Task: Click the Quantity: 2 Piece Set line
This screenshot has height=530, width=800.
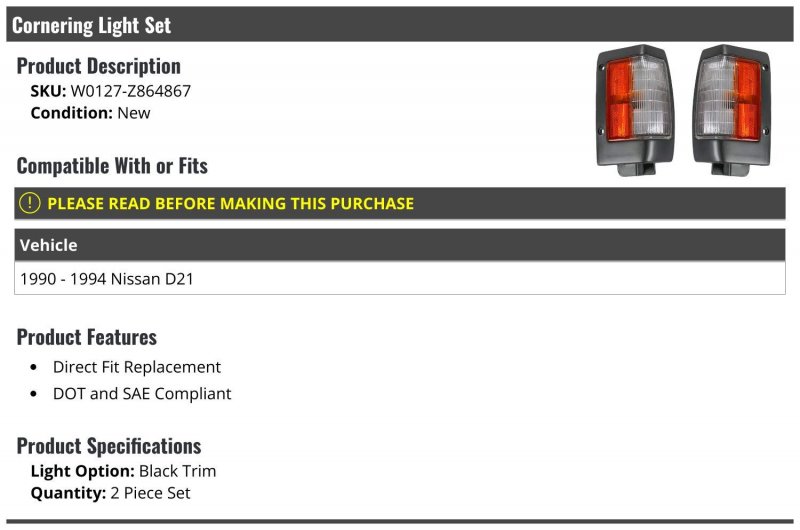Action: 110,493
